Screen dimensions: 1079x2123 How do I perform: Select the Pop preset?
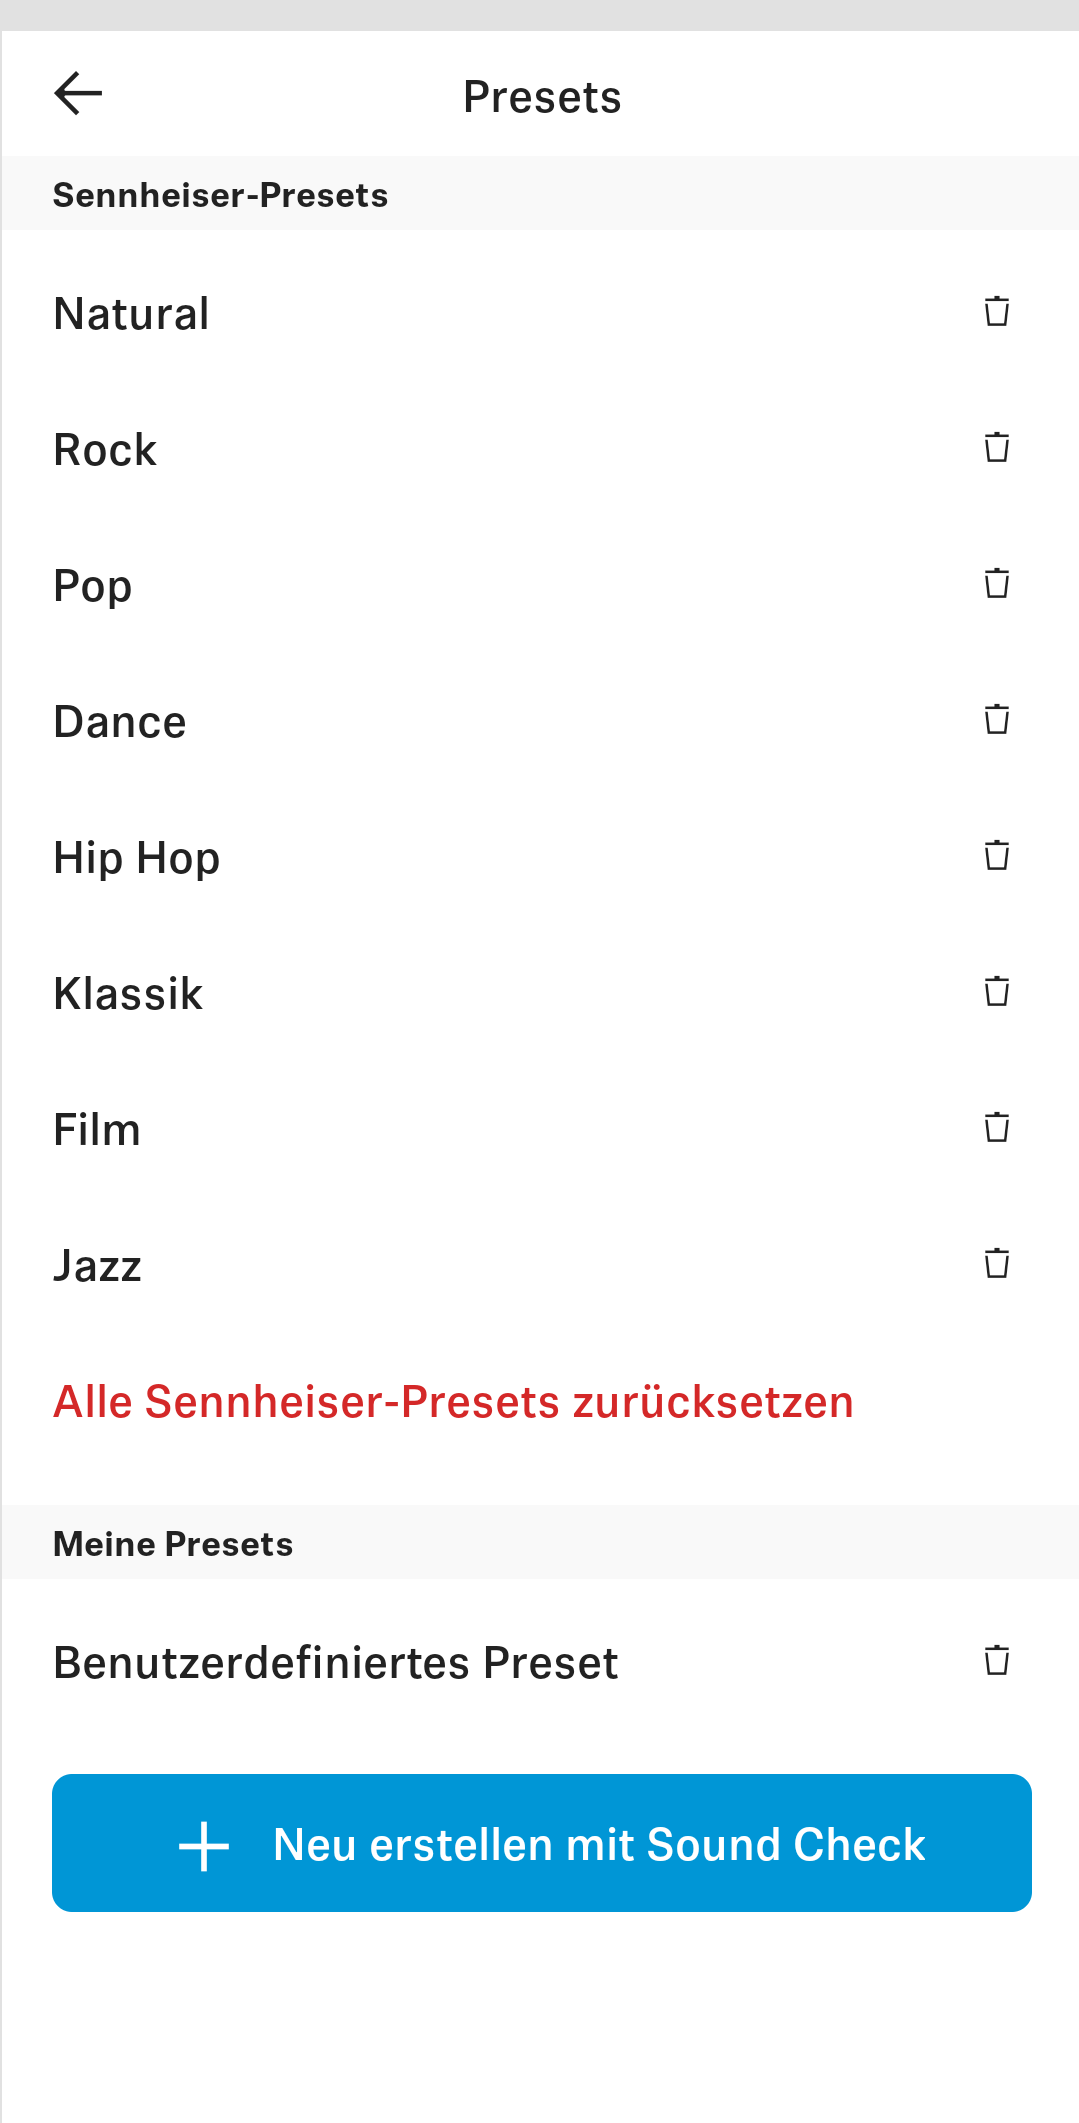coord(93,586)
